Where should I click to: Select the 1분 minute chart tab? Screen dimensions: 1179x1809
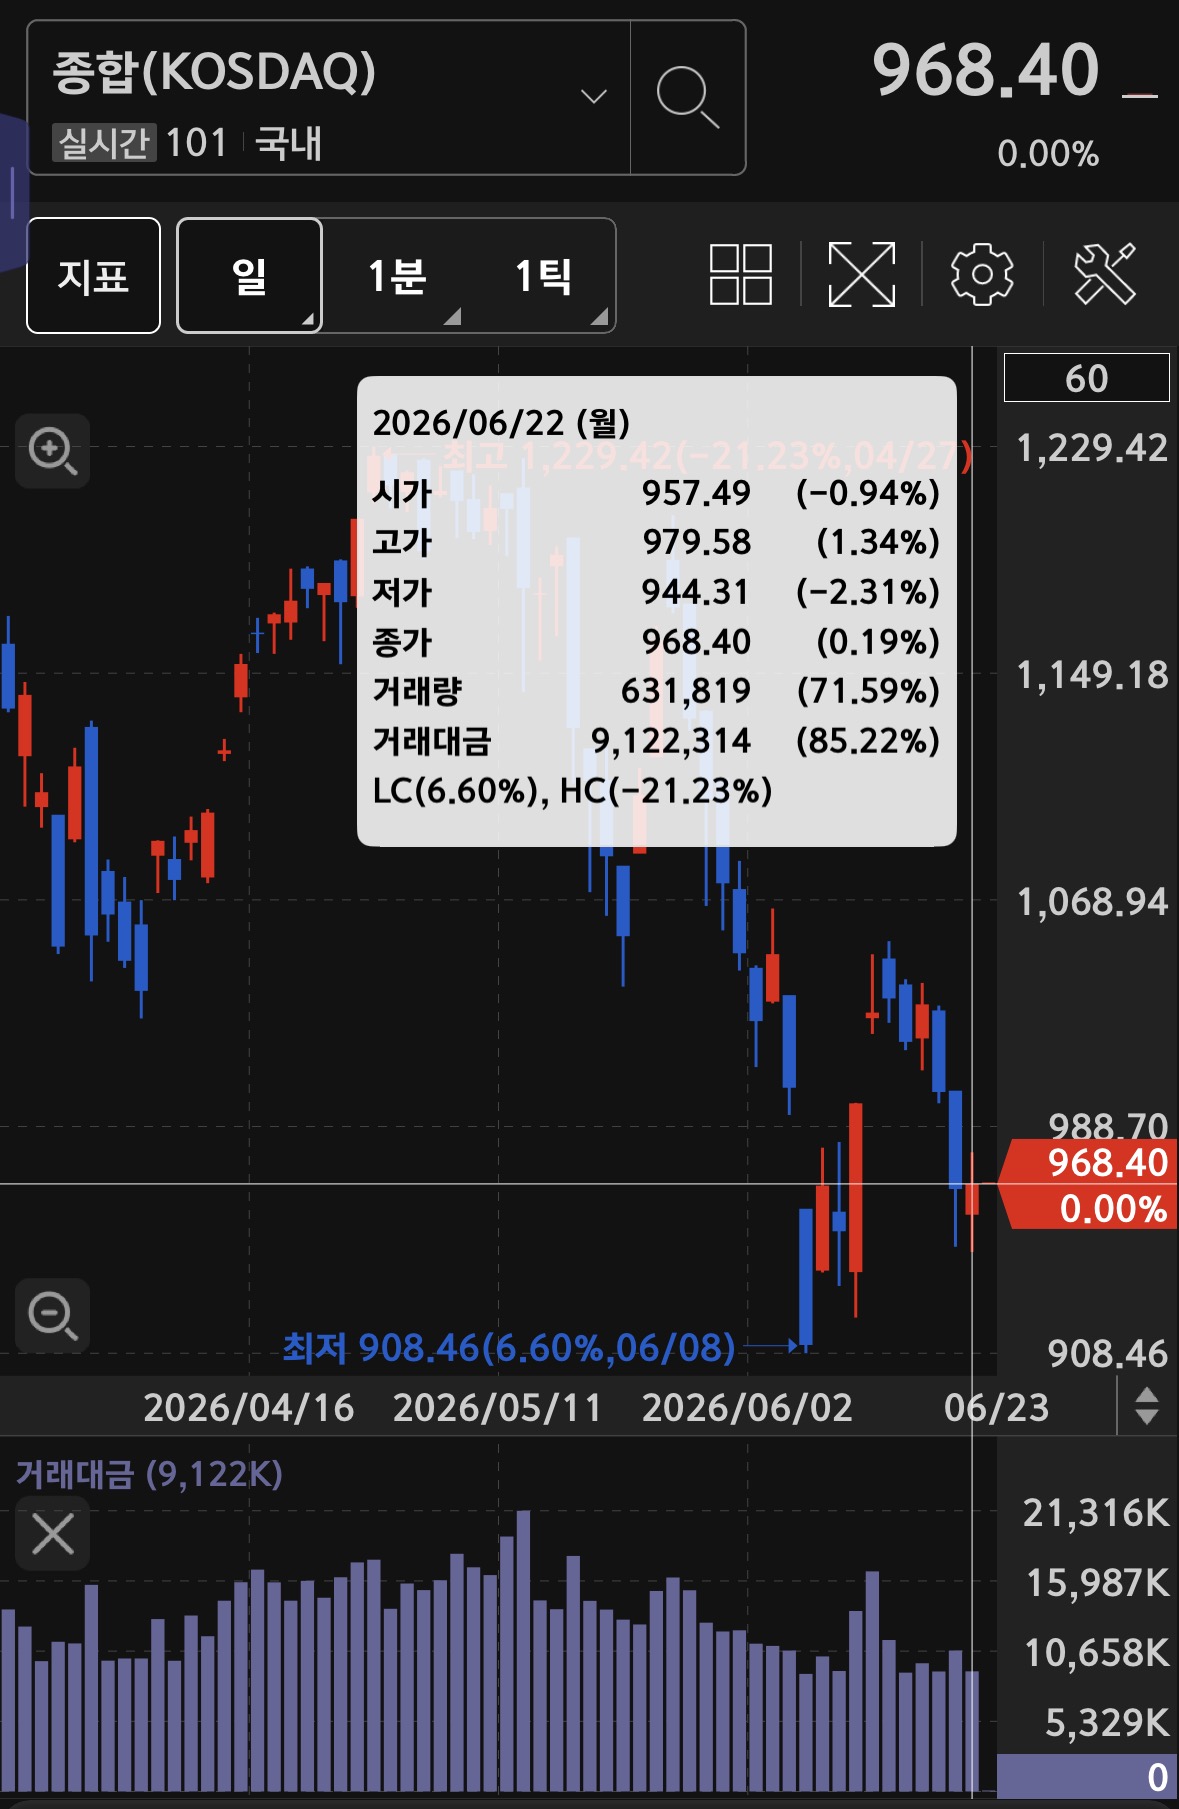coord(397,275)
